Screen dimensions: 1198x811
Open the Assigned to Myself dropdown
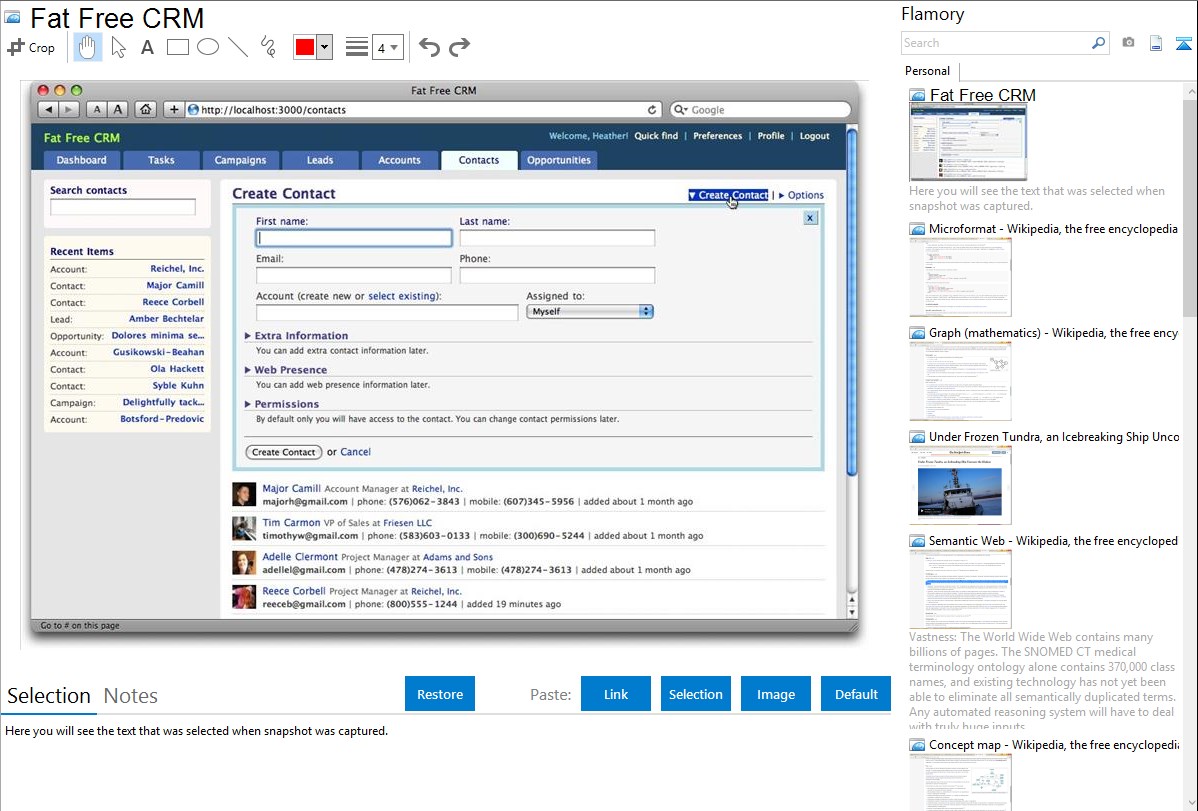(x=590, y=311)
